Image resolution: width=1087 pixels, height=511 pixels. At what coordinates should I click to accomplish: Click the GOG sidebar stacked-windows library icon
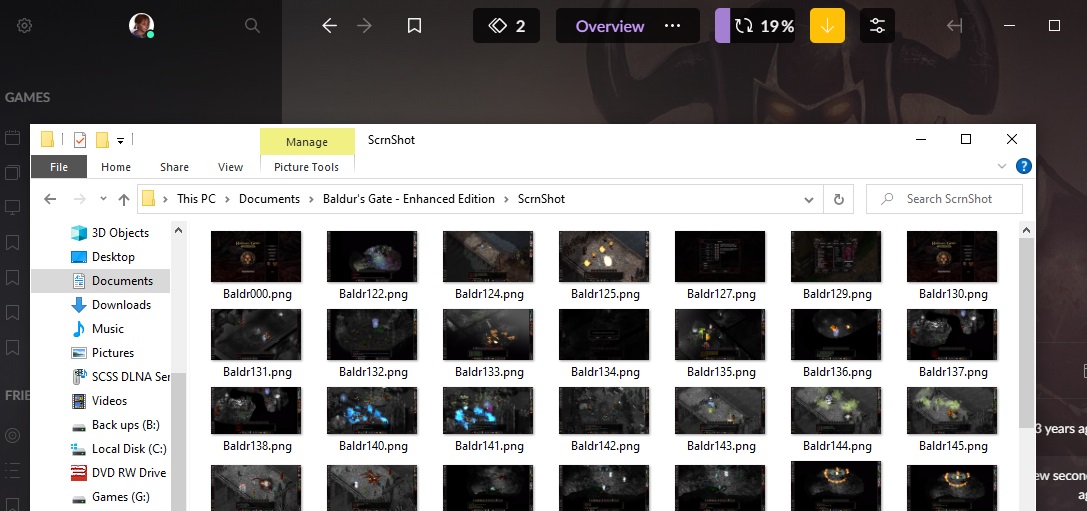coord(12,171)
